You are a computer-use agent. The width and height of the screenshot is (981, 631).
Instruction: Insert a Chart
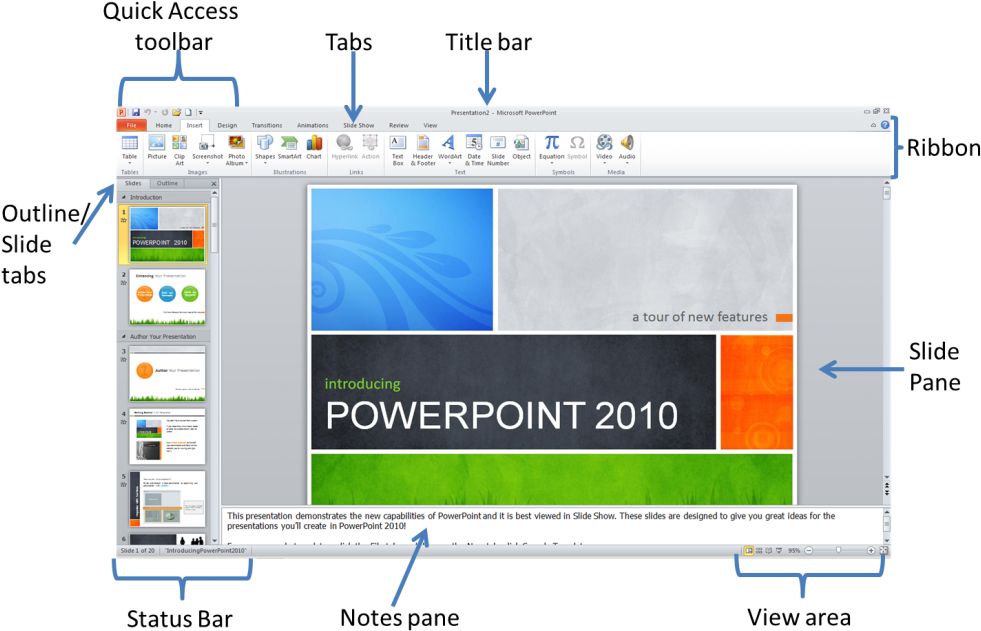(315, 150)
